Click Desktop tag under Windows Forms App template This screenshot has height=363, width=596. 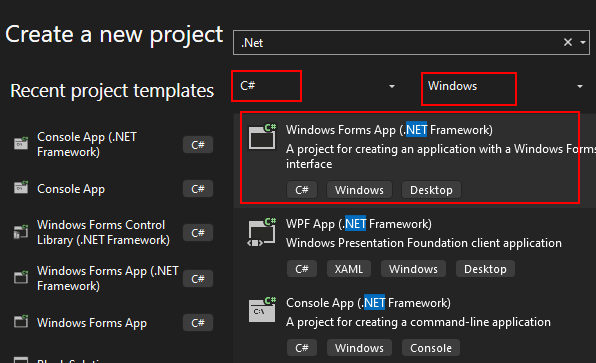431,190
